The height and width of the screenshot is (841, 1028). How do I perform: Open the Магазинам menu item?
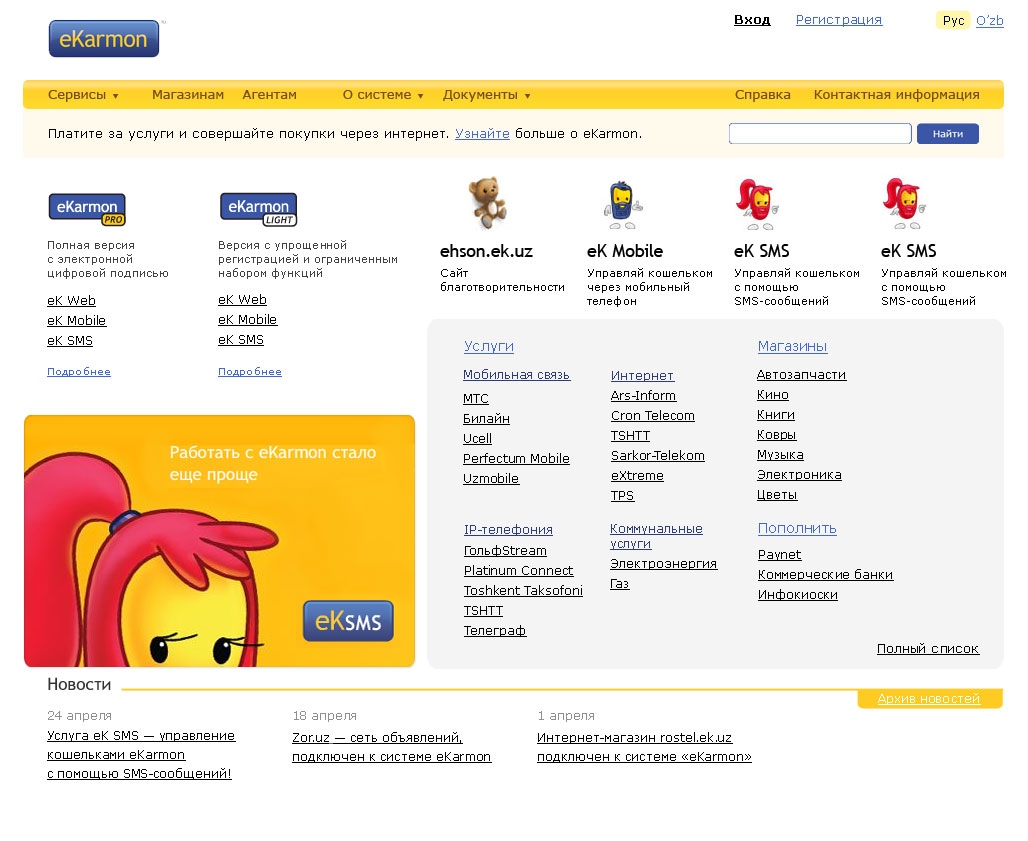point(188,95)
